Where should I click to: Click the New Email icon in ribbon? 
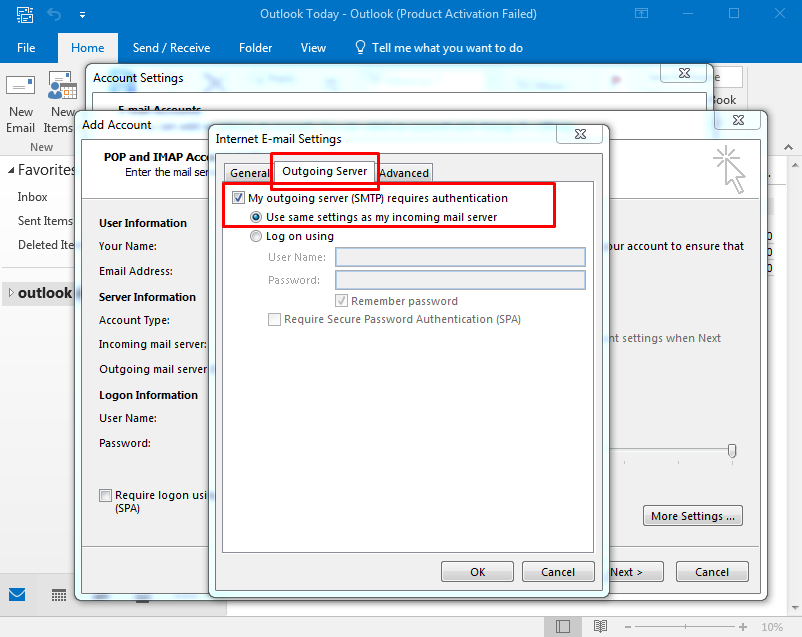point(20,86)
